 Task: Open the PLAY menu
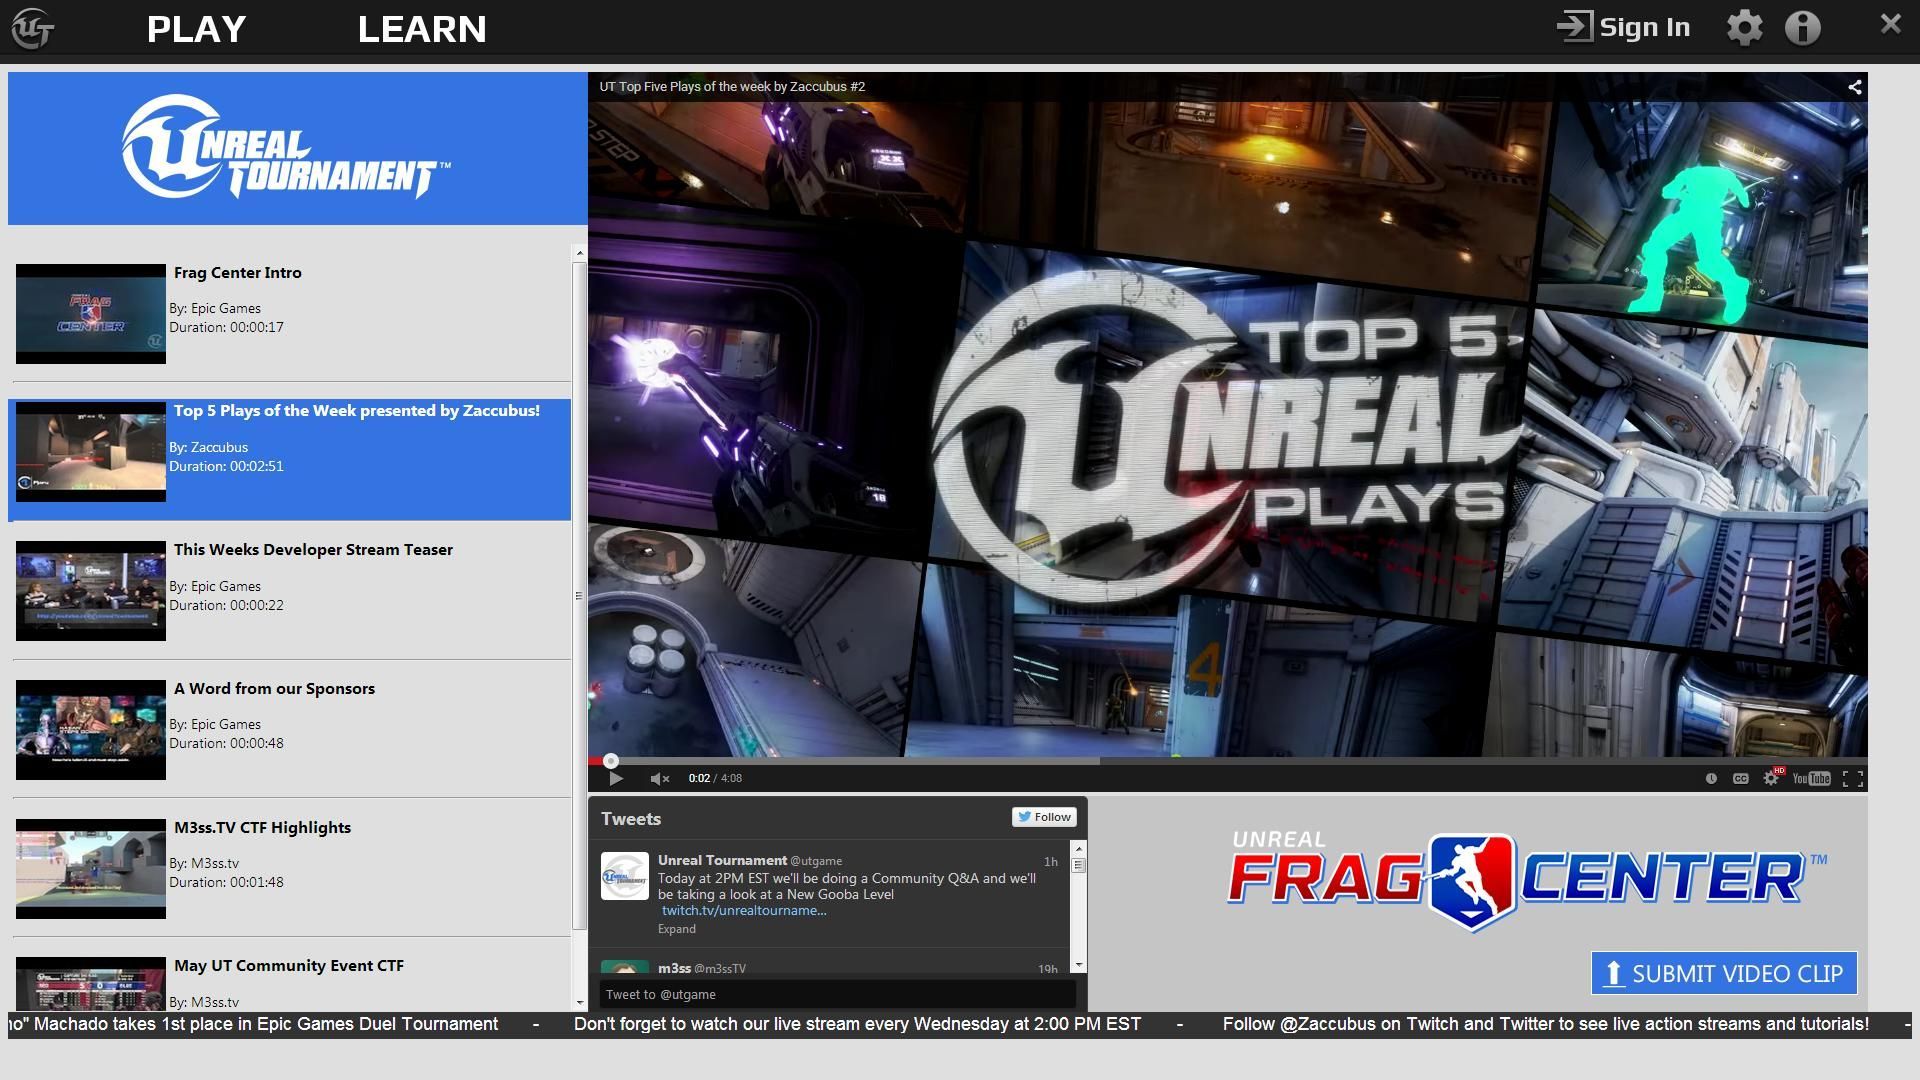[x=196, y=29]
